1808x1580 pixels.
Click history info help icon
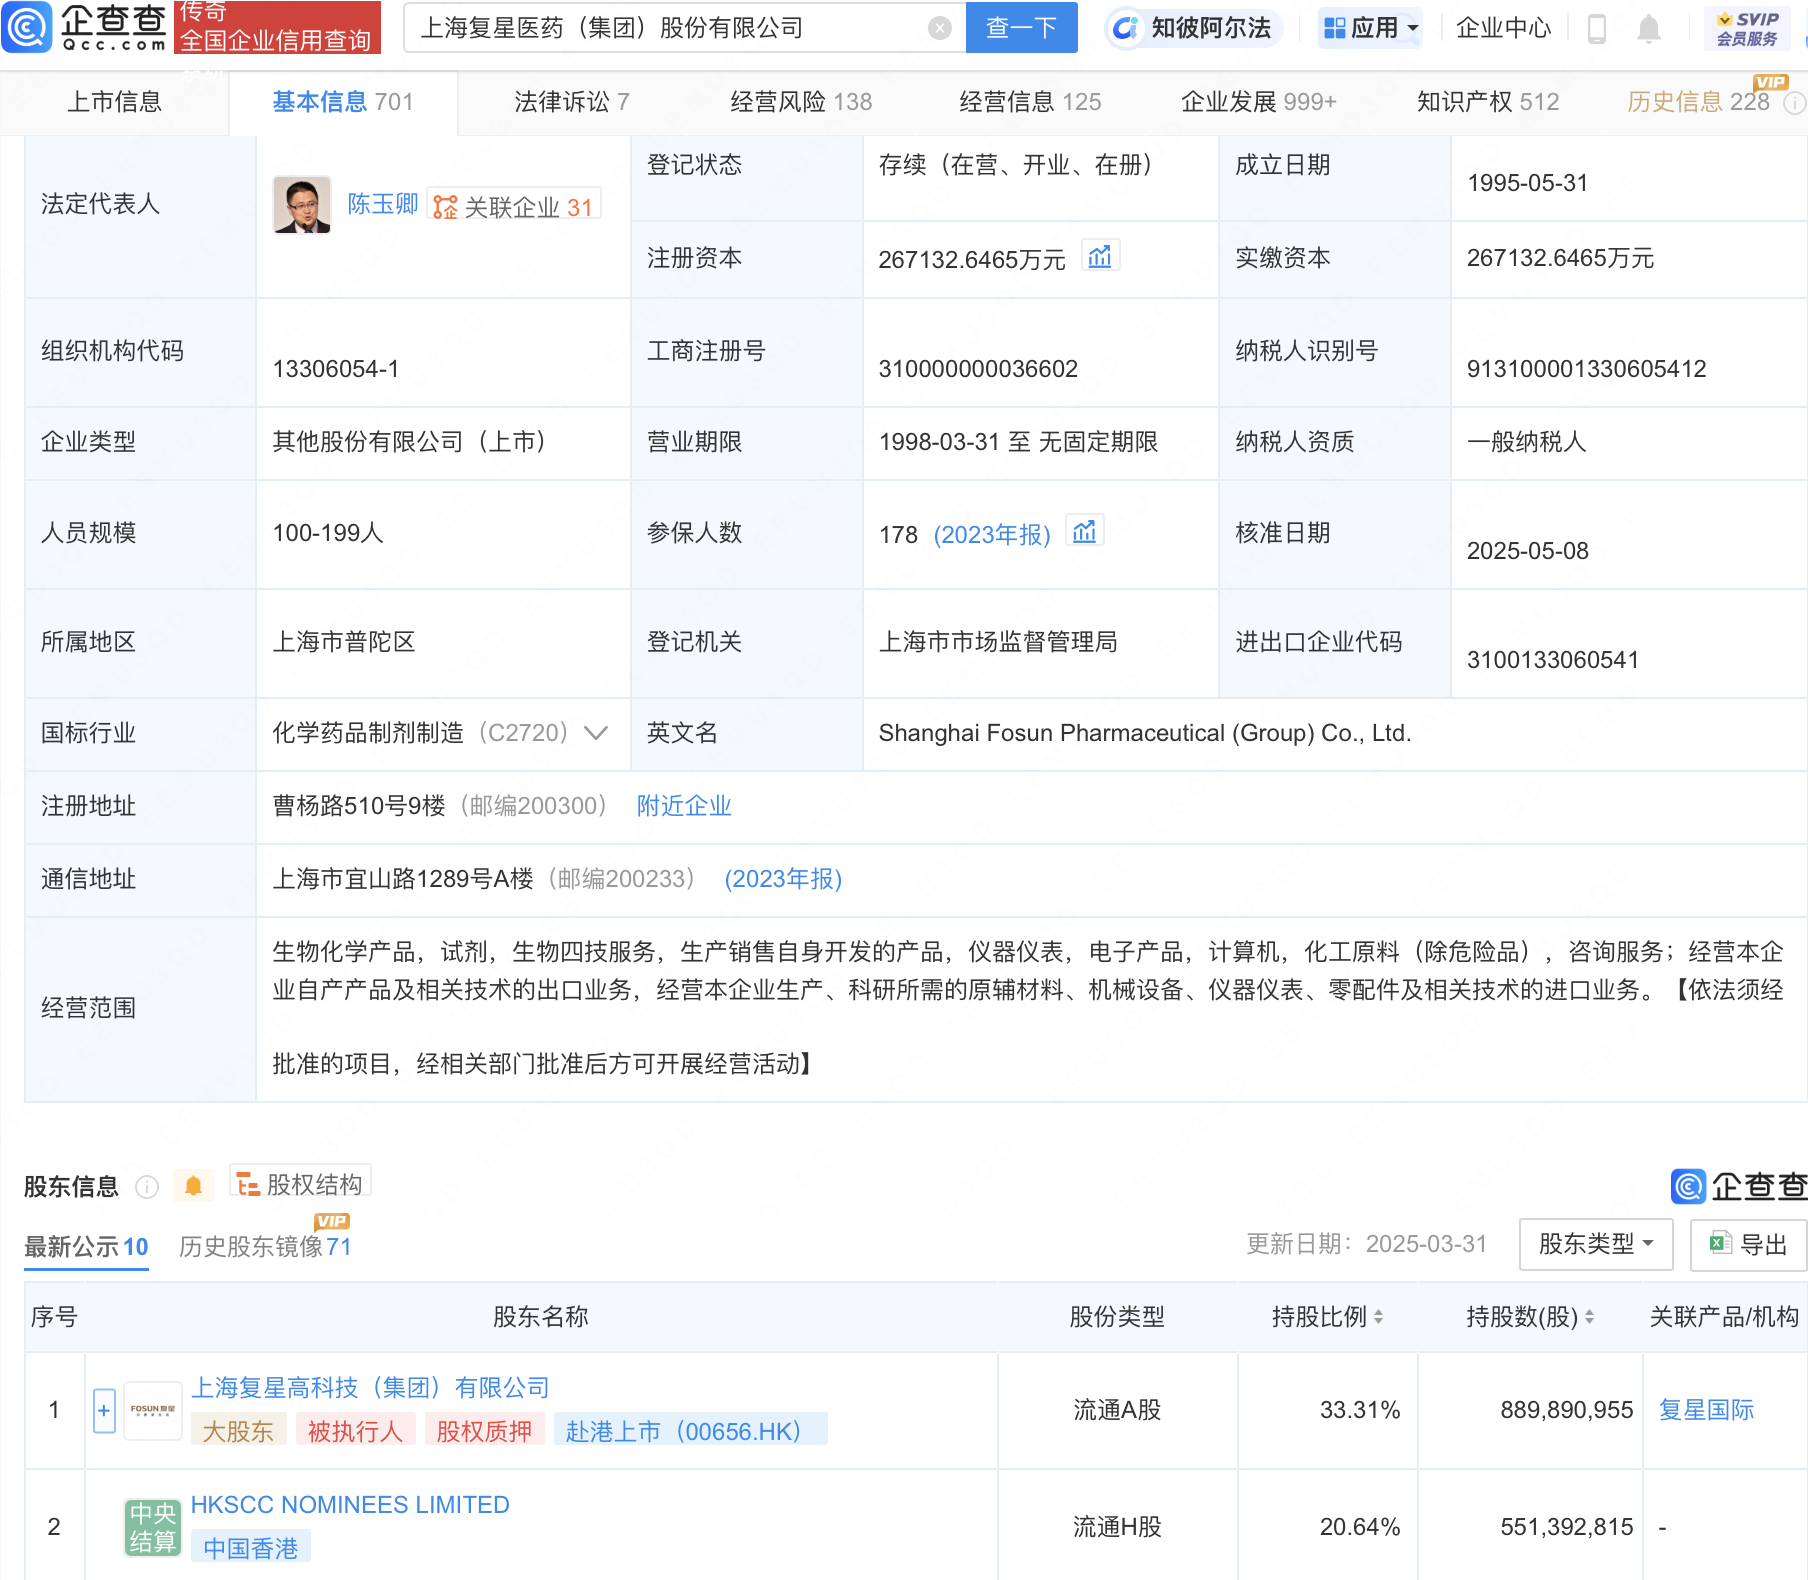(x=1795, y=102)
